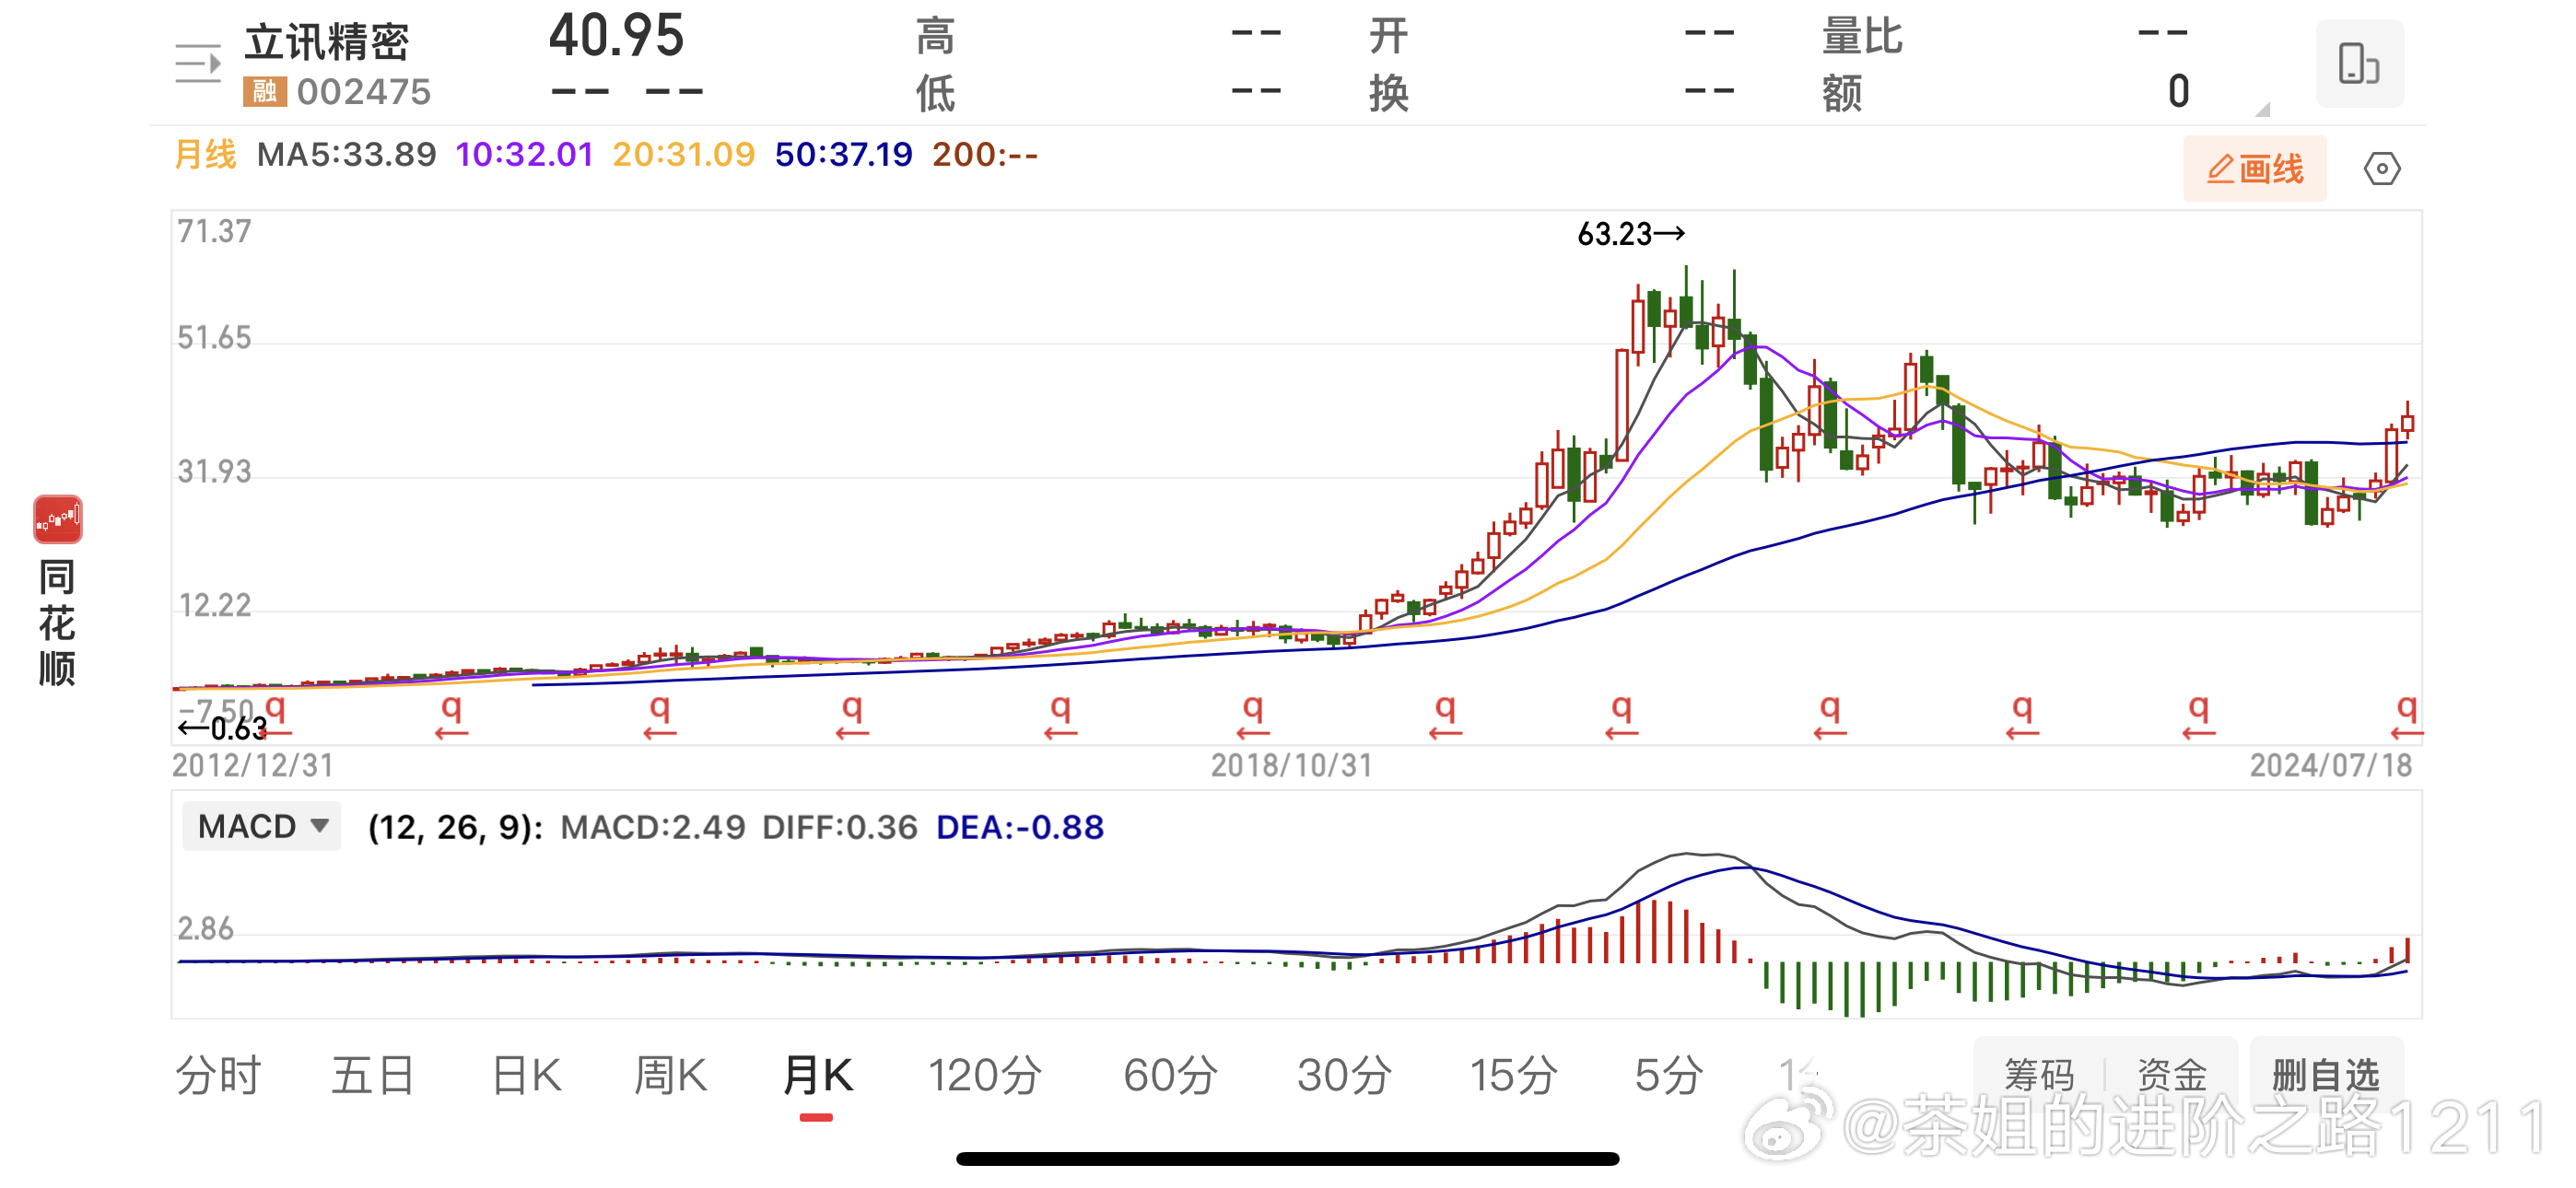This screenshot has height=1188, width=2576.
Task: Tap the stock code 002475
Action: [x=364, y=92]
